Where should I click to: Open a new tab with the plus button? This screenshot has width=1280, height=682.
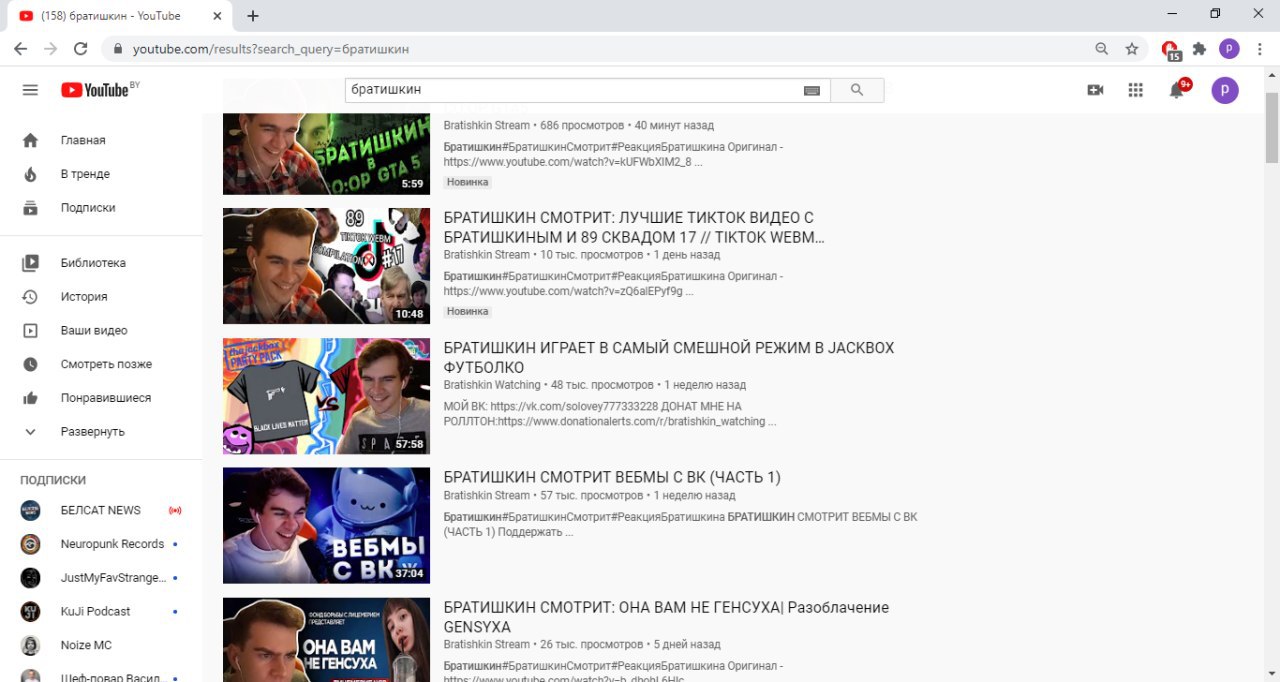[253, 16]
